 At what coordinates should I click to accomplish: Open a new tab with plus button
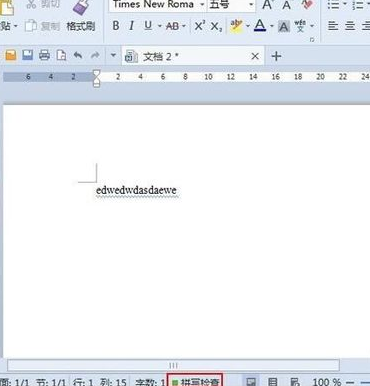pos(276,56)
